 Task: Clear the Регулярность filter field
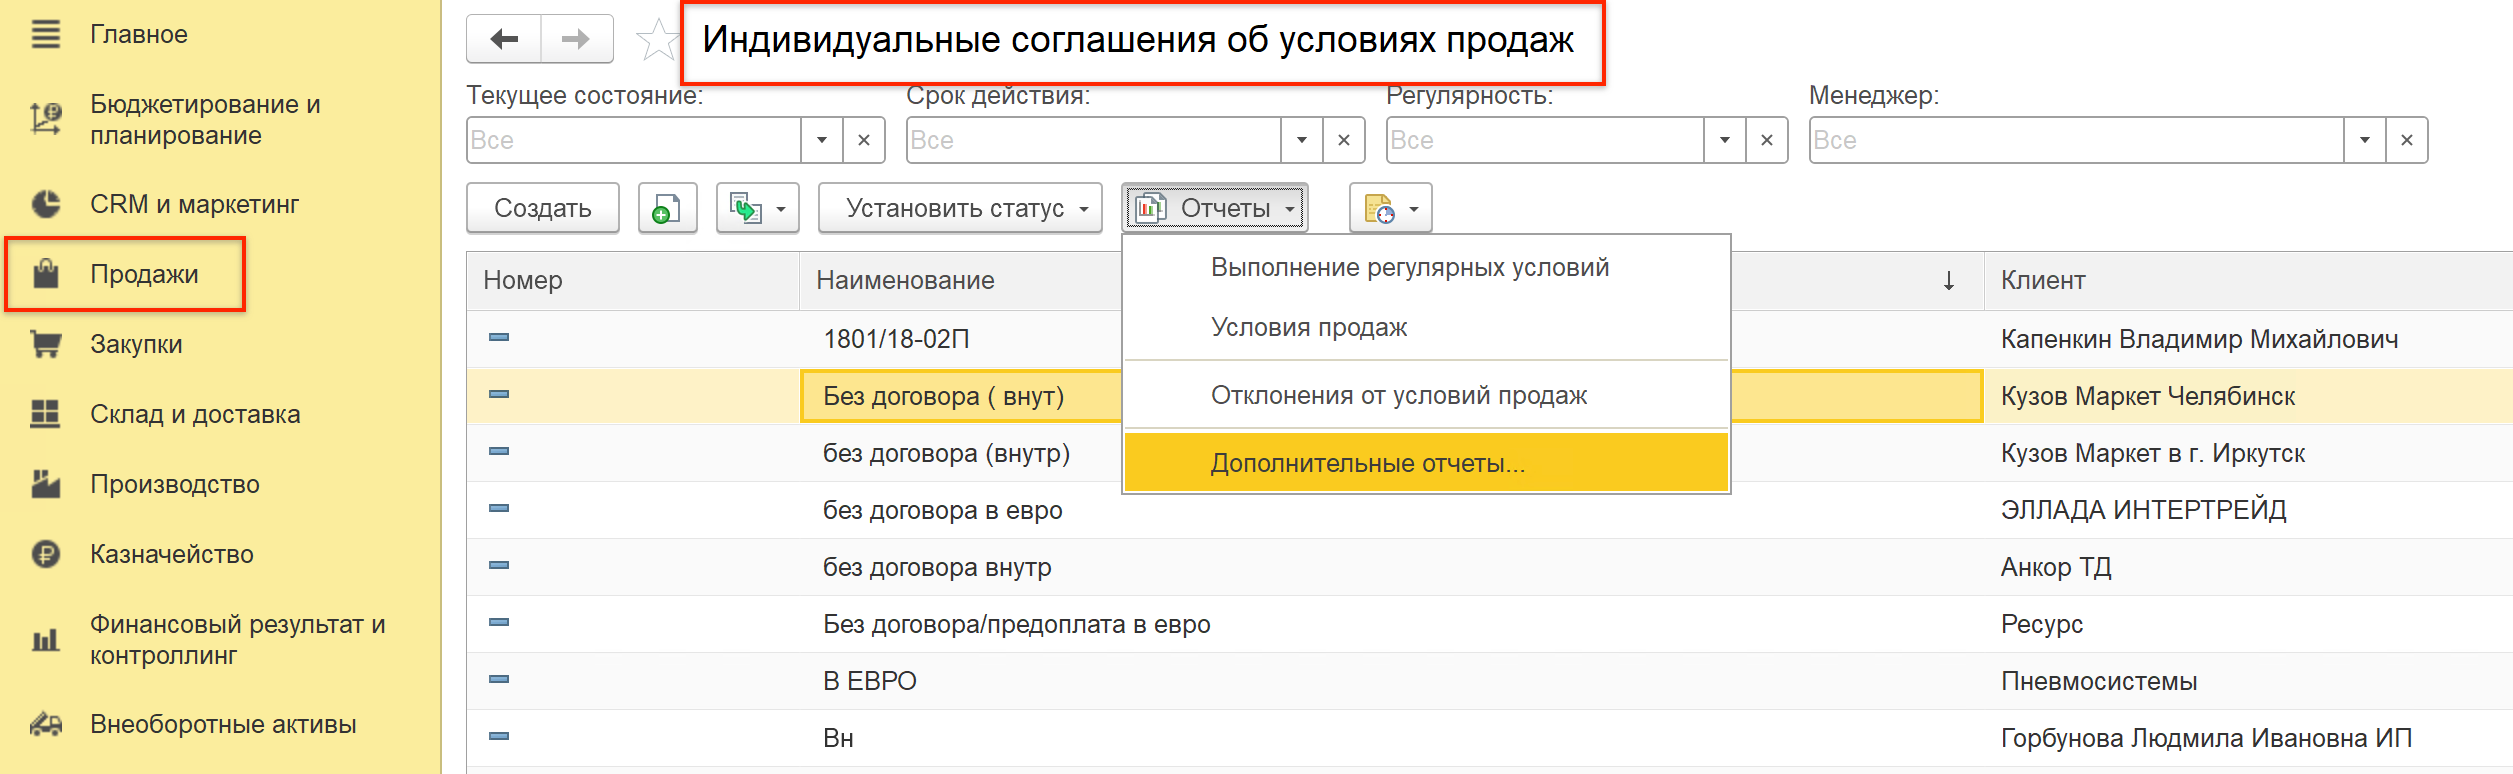pos(1767,140)
